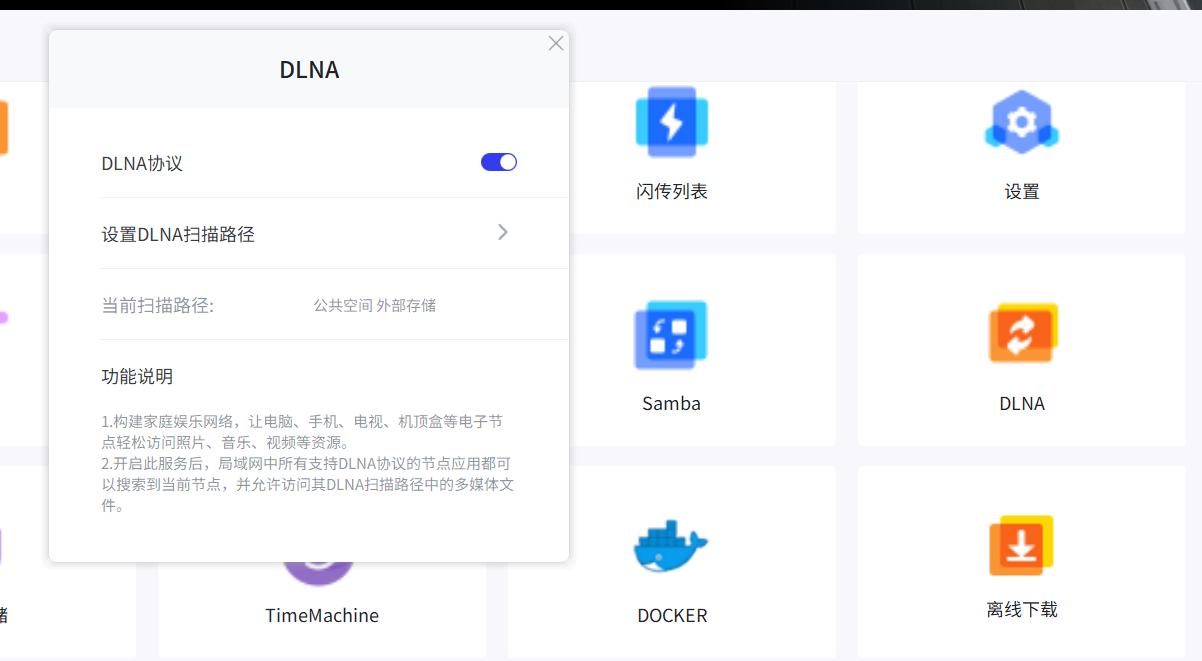Close the DLNA settings dialog

click(556, 43)
